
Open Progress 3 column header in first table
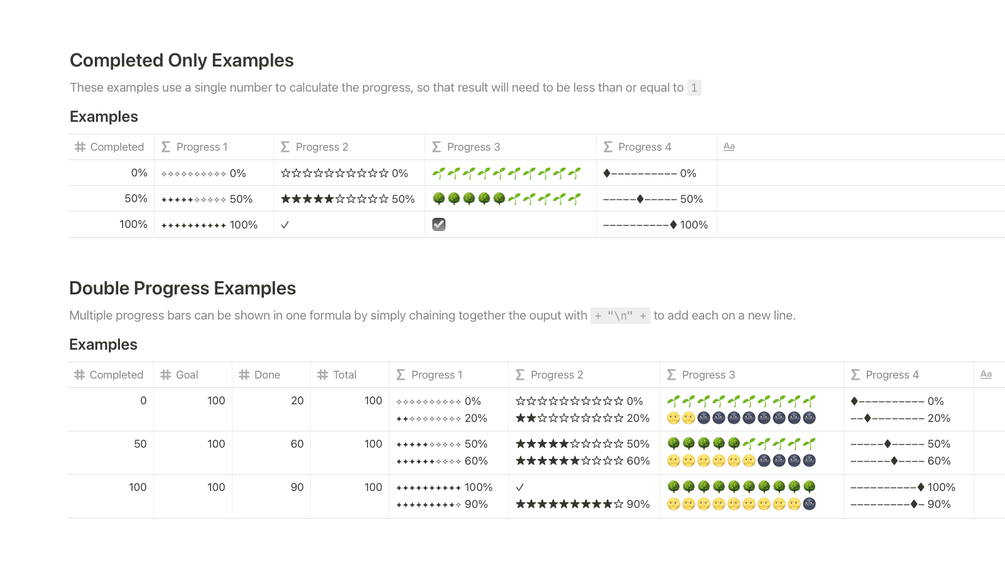tap(473, 147)
